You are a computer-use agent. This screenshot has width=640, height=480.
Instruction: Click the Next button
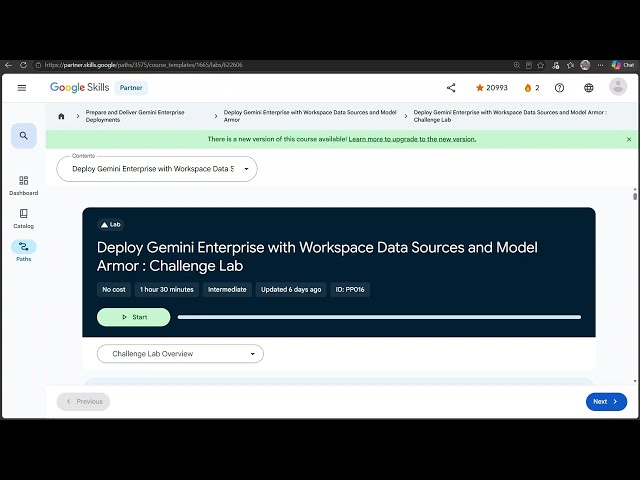[x=606, y=402]
